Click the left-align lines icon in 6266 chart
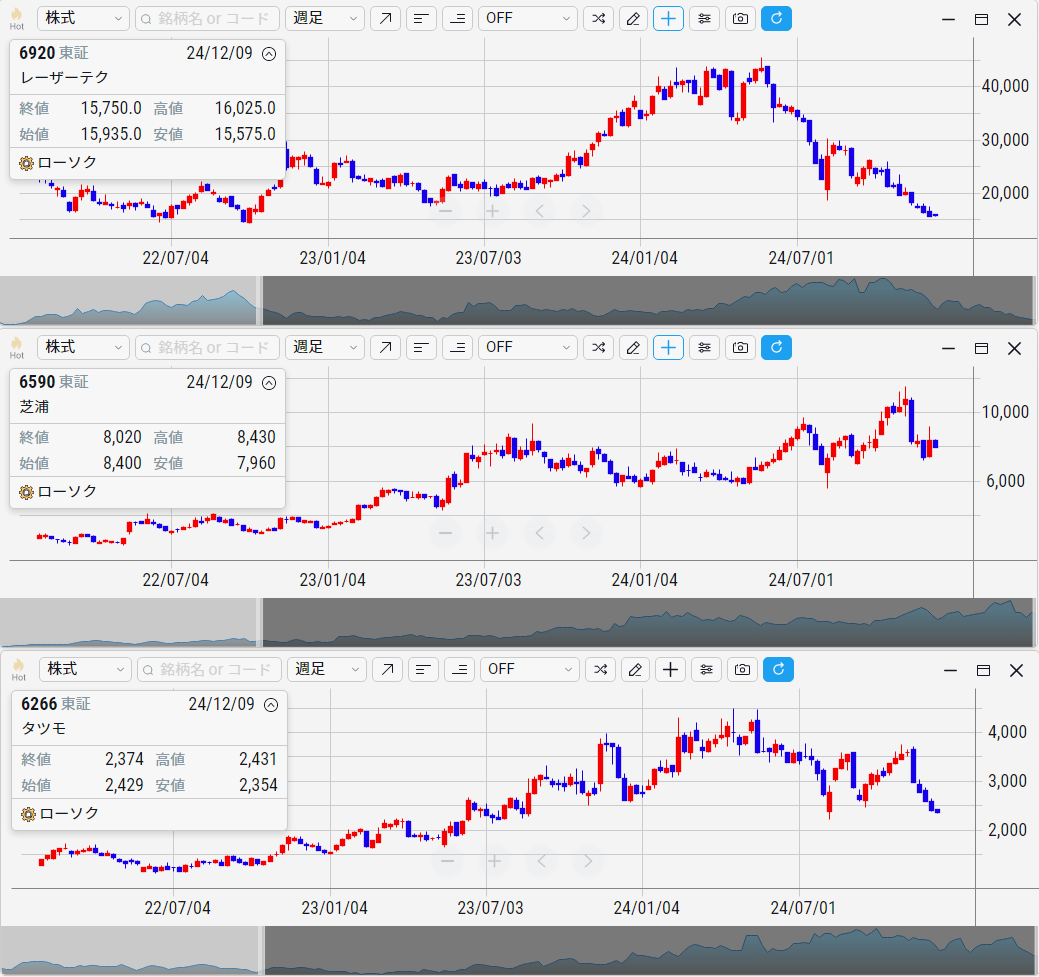The height and width of the screenshot is (977, 1039). point(423,669)
